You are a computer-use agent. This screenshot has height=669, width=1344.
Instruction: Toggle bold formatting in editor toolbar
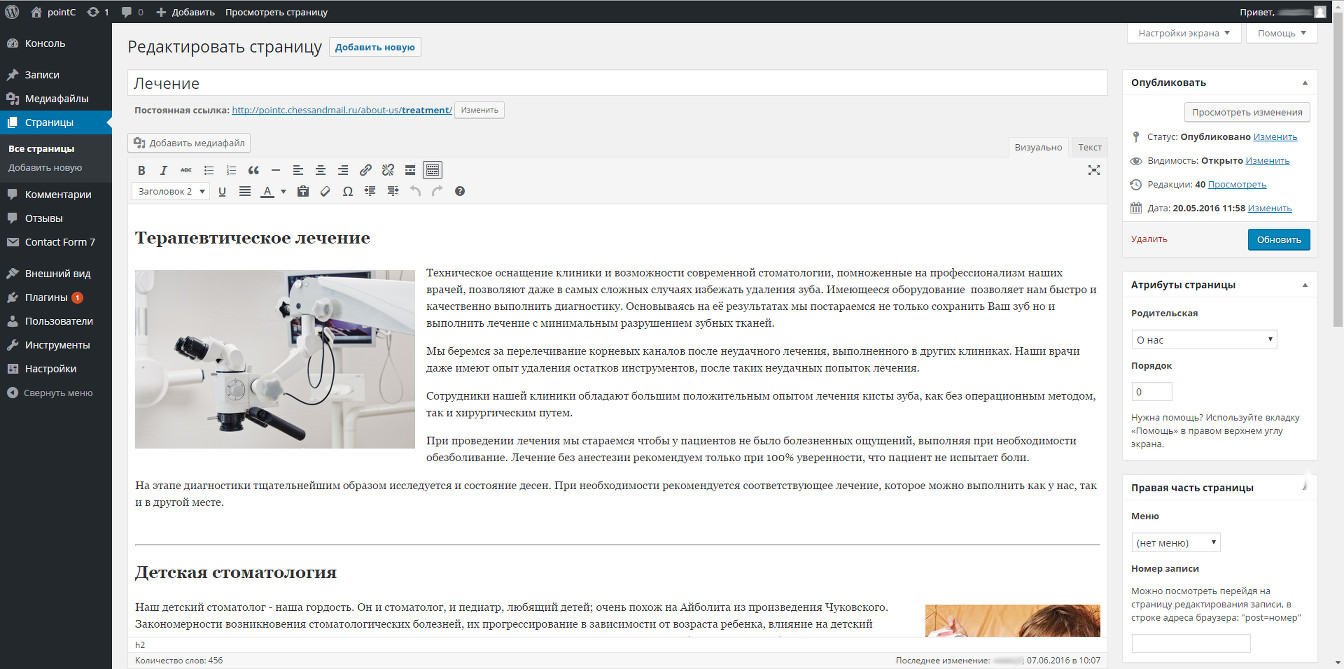tap(141, 170)
